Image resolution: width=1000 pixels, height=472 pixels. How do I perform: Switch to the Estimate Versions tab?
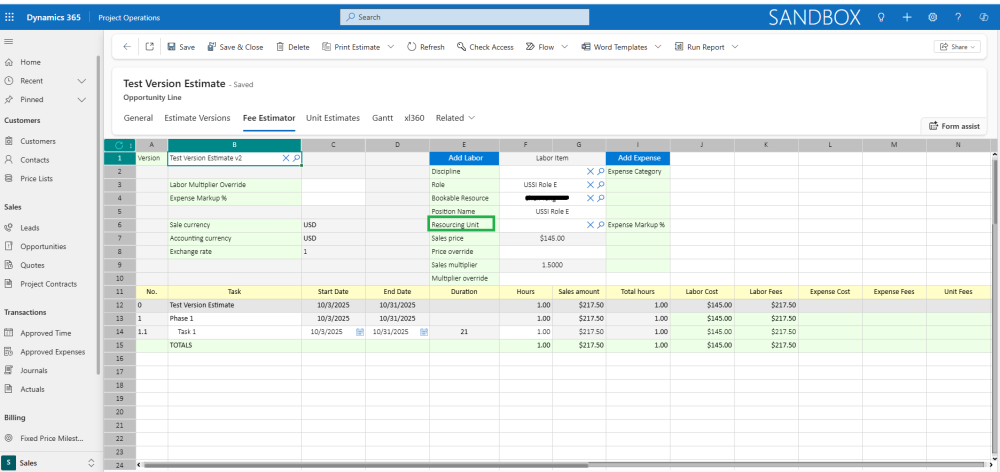(x=197, y=118)
